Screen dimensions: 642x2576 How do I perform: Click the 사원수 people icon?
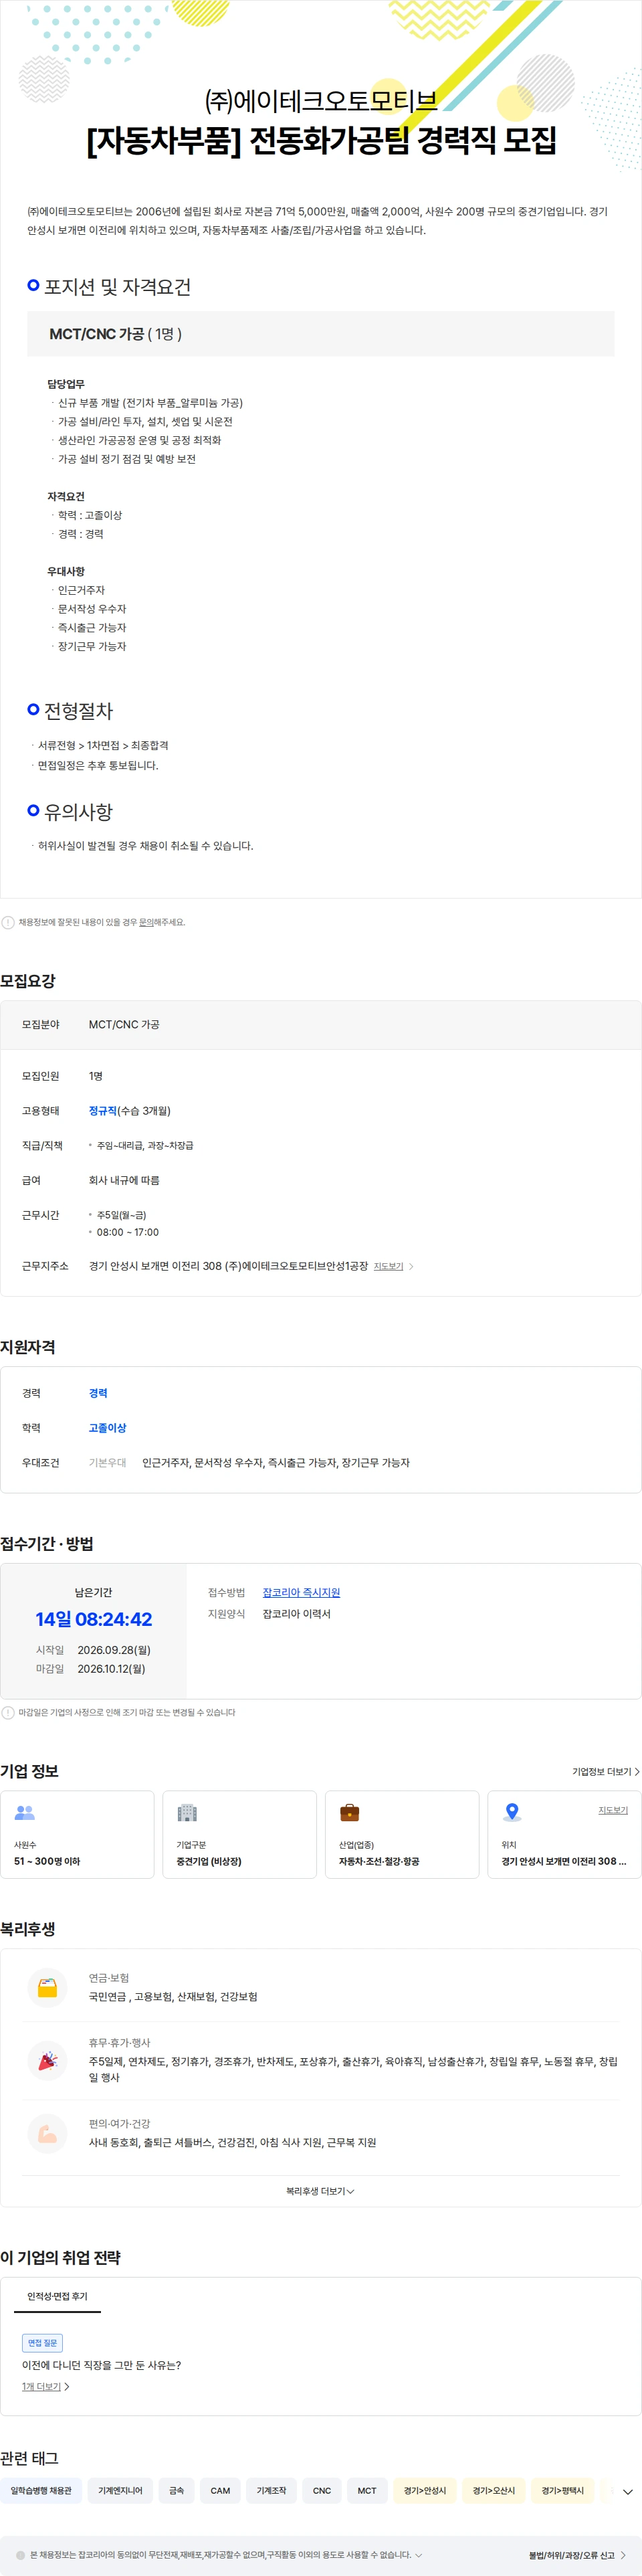[x=25, y=1812]
